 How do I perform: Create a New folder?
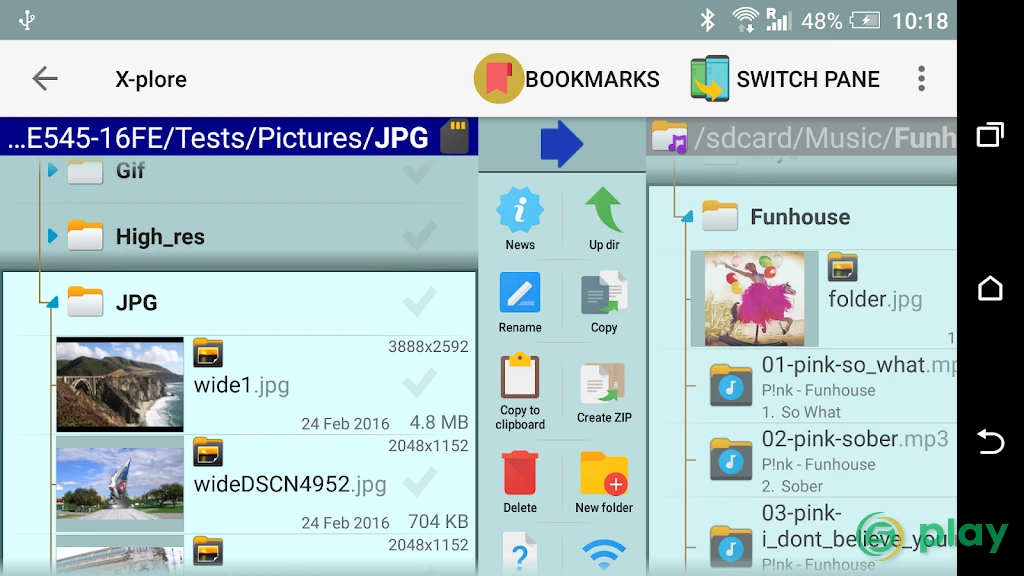pos(603,473)
